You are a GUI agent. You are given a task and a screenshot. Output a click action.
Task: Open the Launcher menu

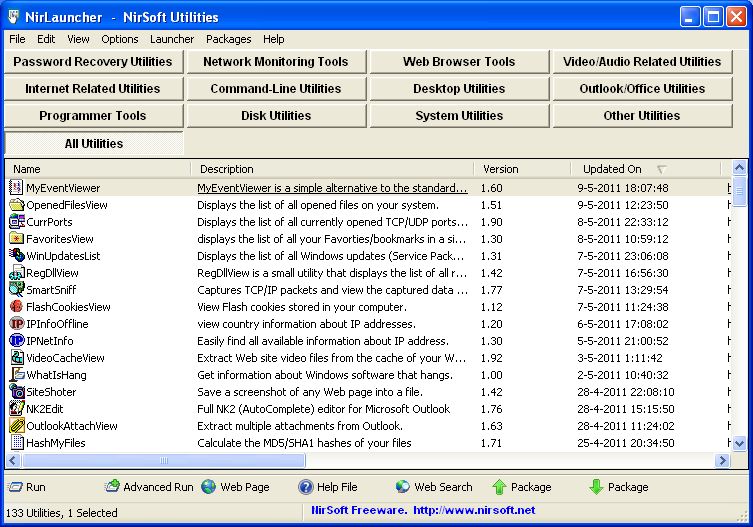172,39
